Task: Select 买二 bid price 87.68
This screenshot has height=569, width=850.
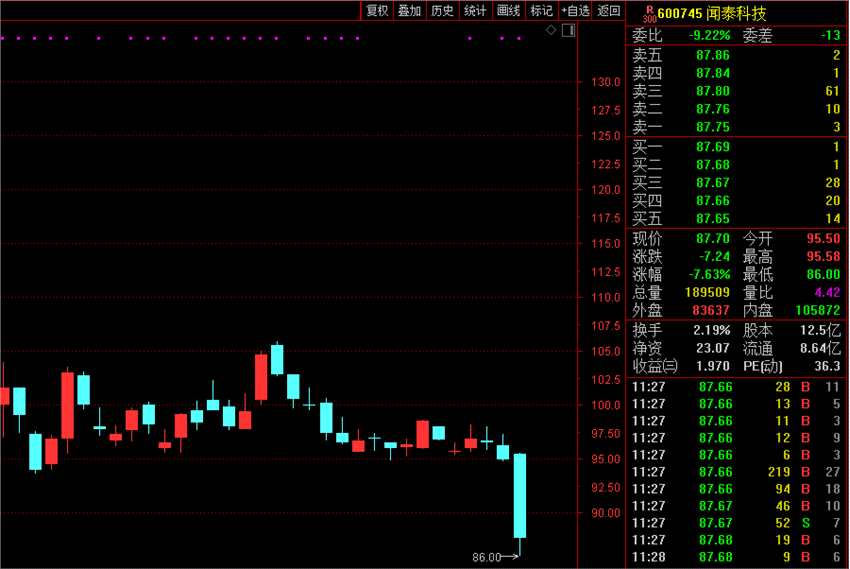Action: pyautogui.click(x=713, y=164)
